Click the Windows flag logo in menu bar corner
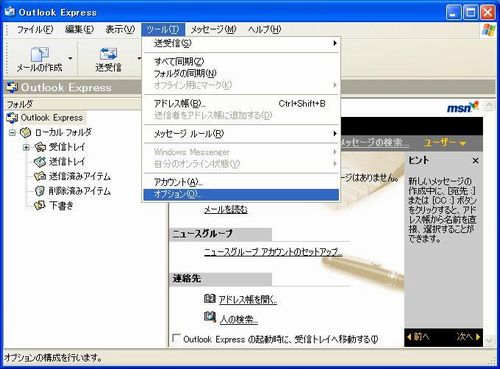This screenshot has height=369, width=500. 489,30
